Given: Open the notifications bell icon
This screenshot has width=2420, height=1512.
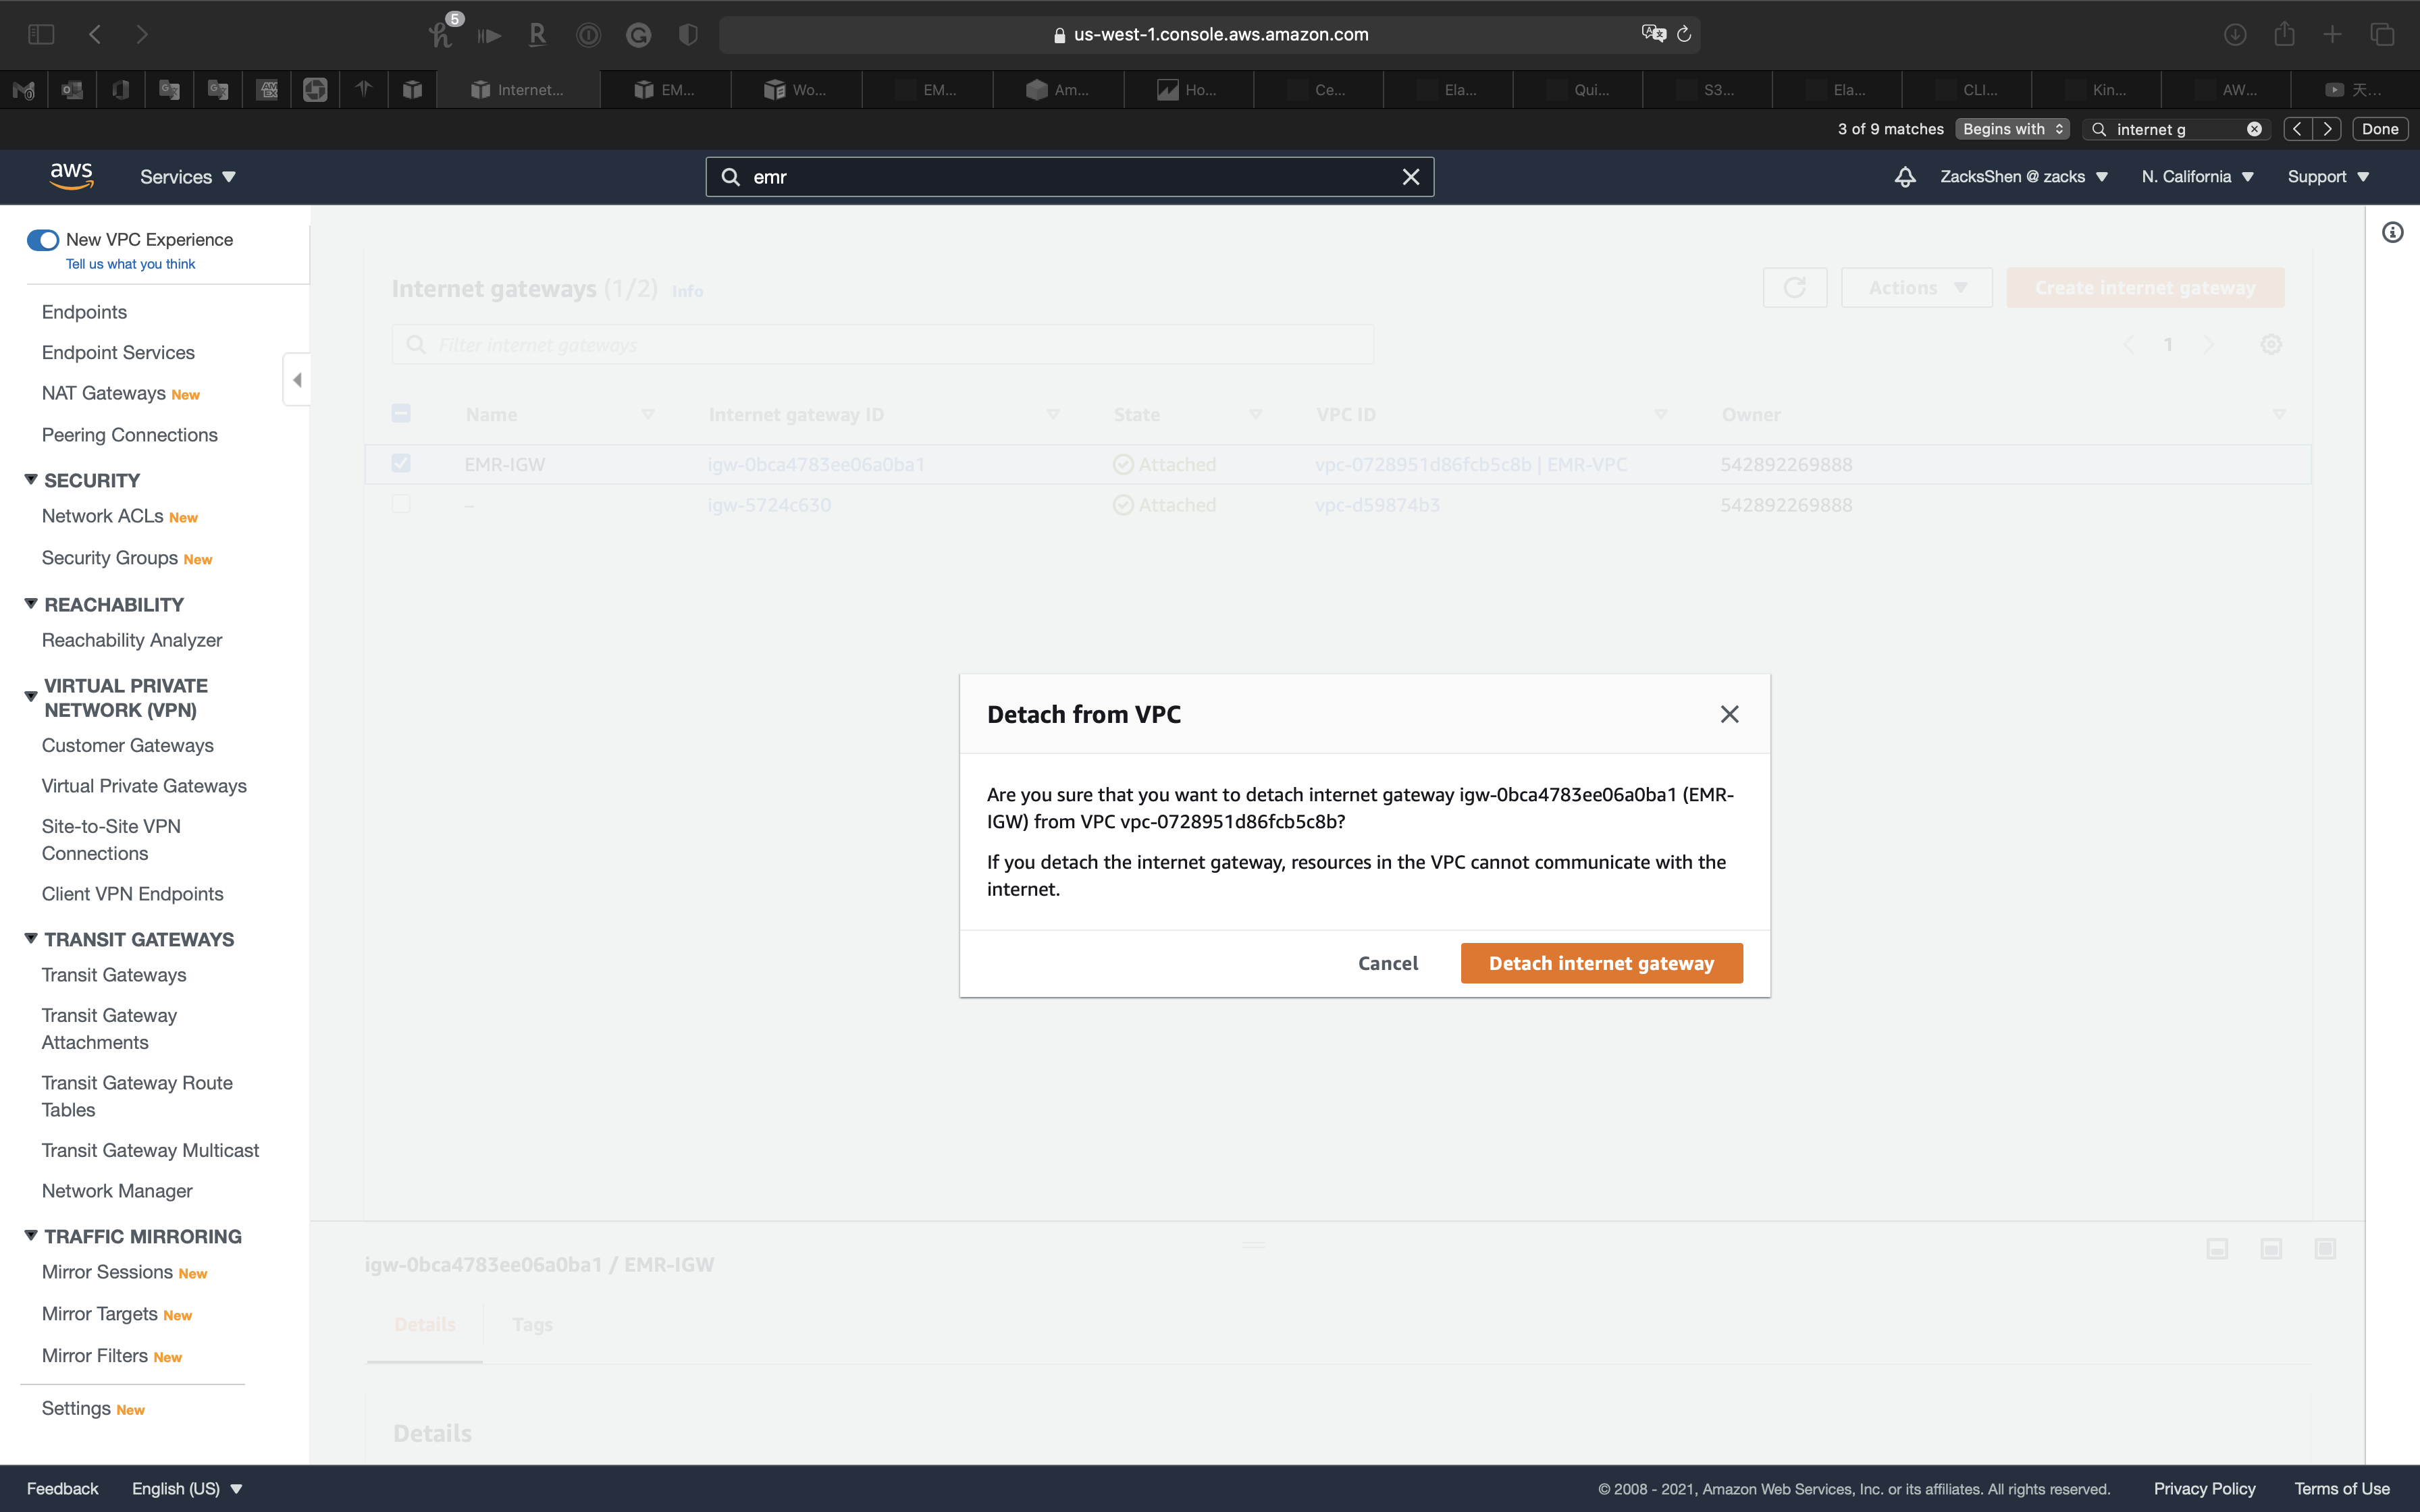Looking at the screenshot, I should coord(1904,177).
